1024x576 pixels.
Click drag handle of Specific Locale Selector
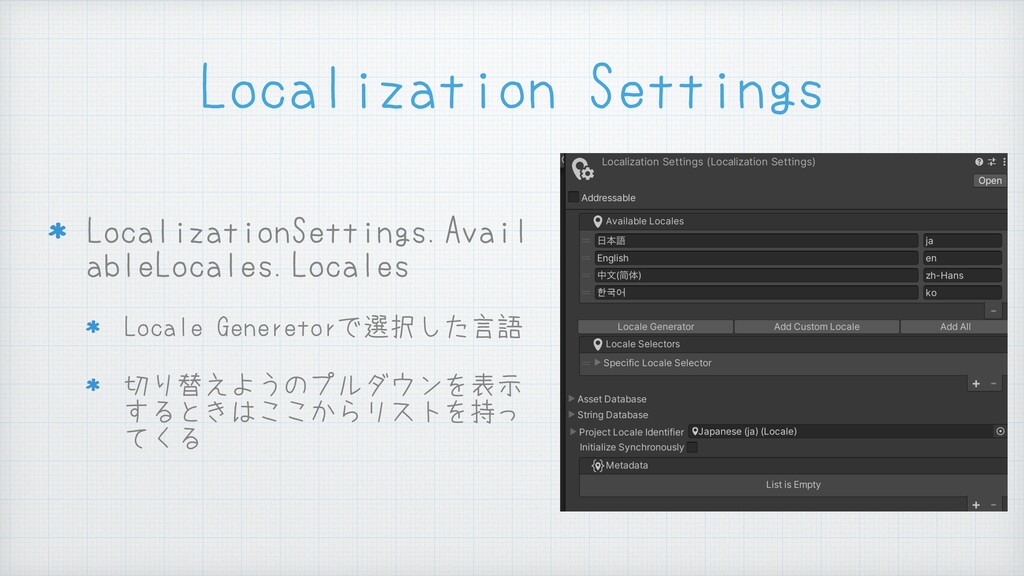click(586, 363)
